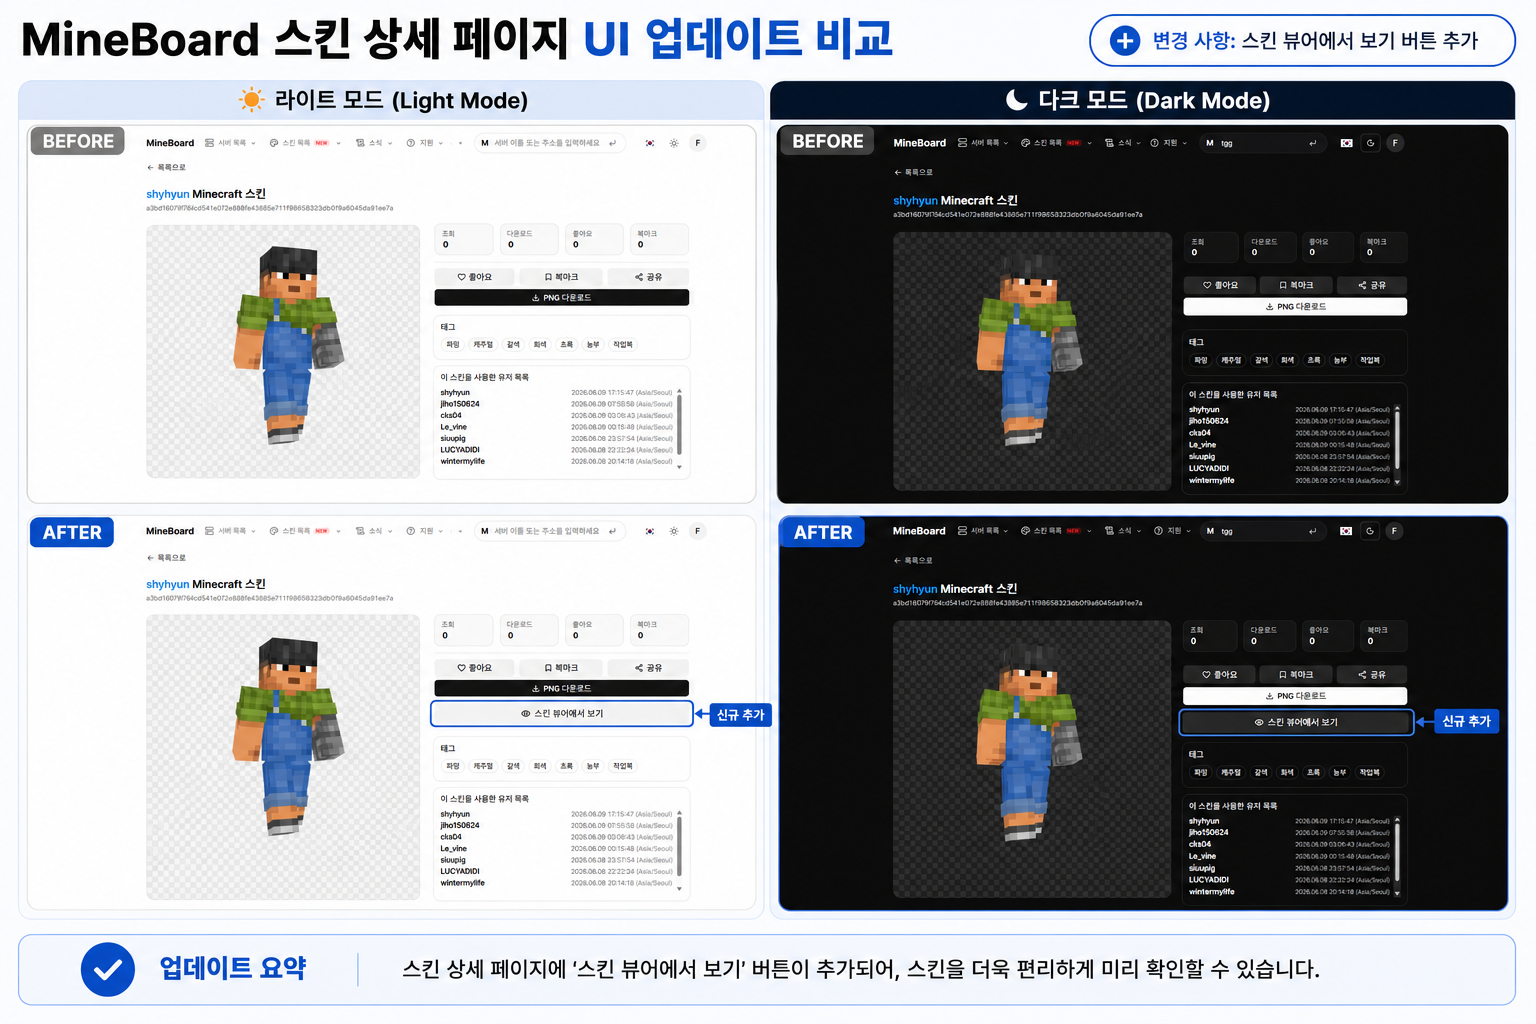Click the 공유 share icon in light BEFORE panel

point(639,277)
